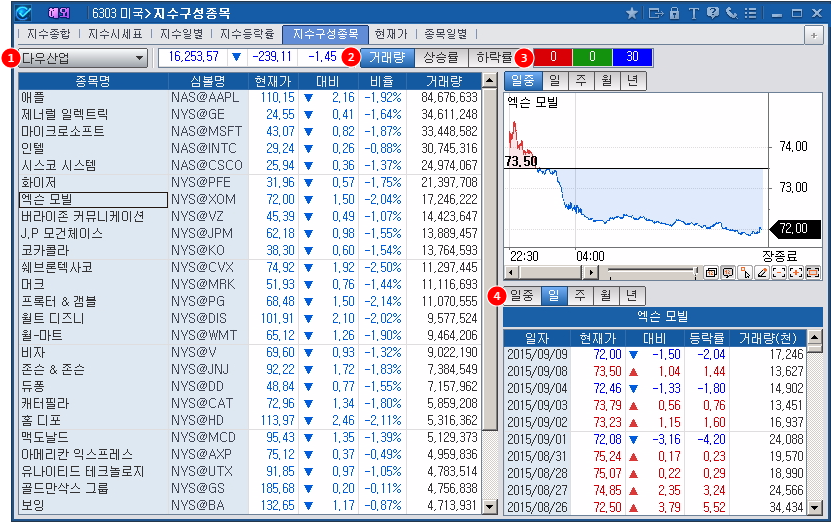Sort by 거래량 button

[387, 57]
